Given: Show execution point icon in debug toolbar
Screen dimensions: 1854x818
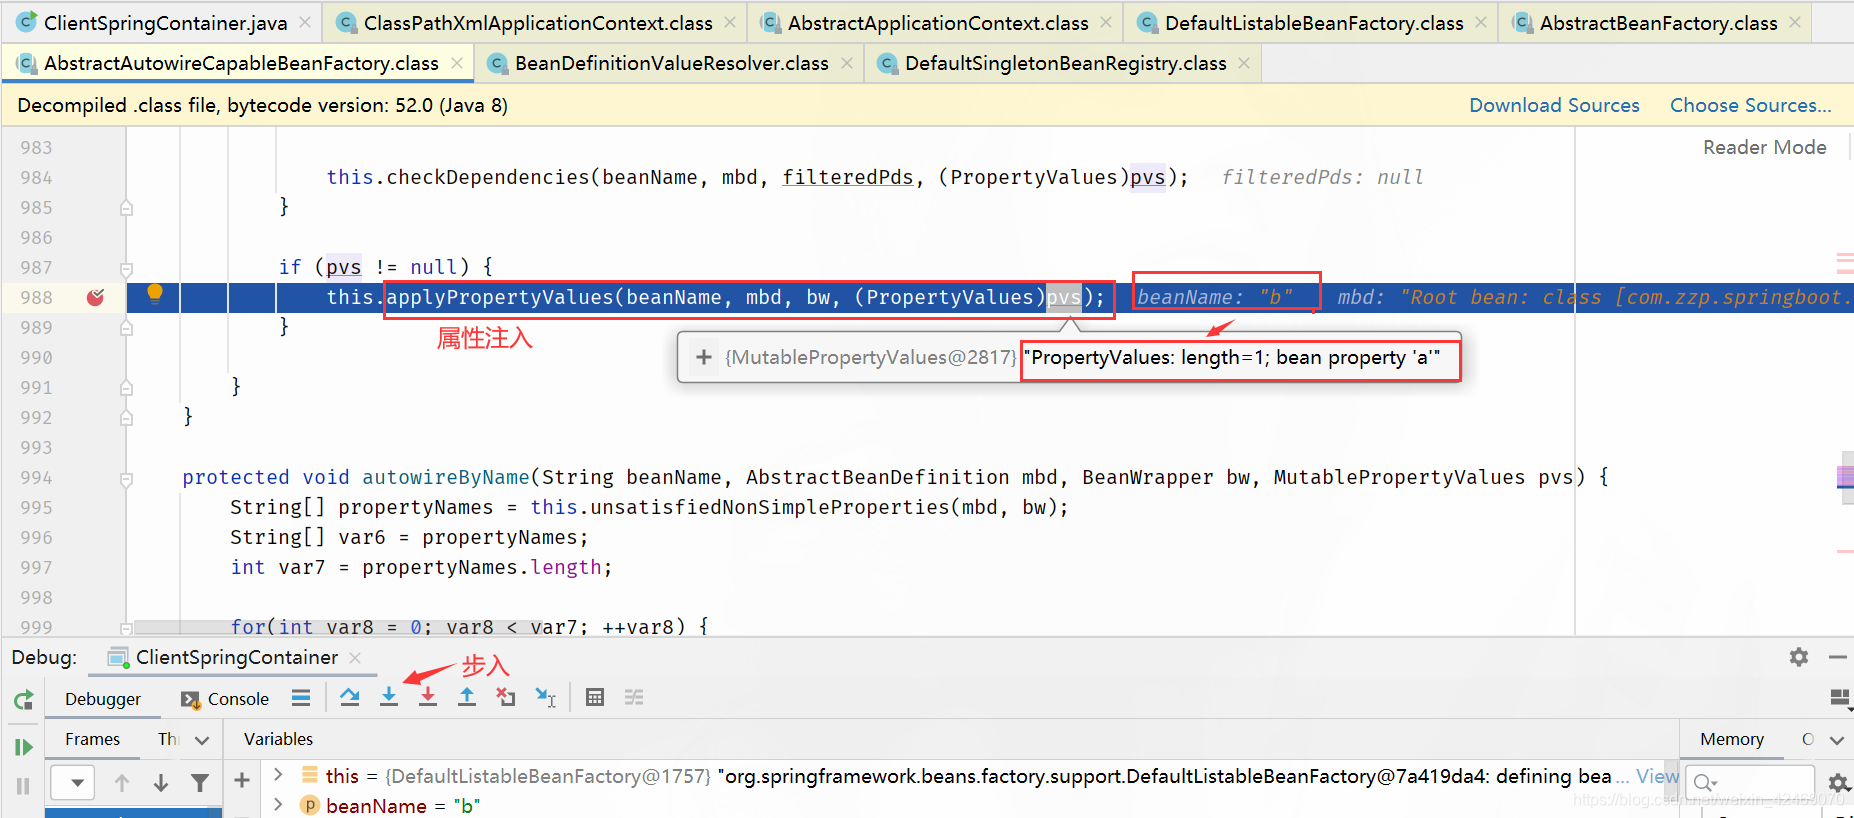Looking at the screenshot, I should click(x=301, y=698).
